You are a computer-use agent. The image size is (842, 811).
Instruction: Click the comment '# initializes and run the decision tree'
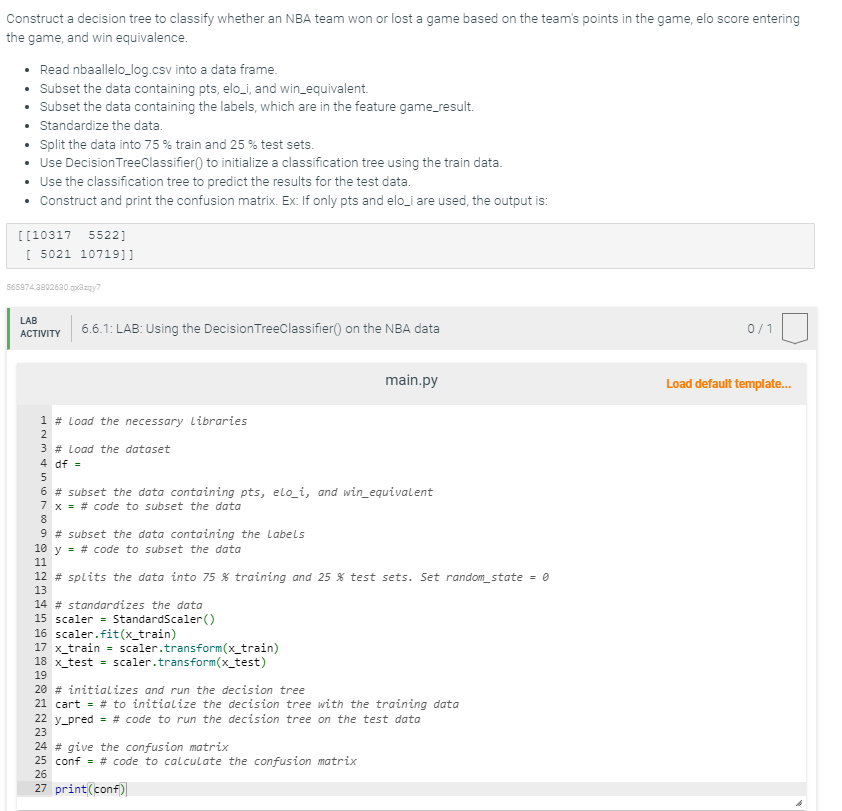[180, 690]
